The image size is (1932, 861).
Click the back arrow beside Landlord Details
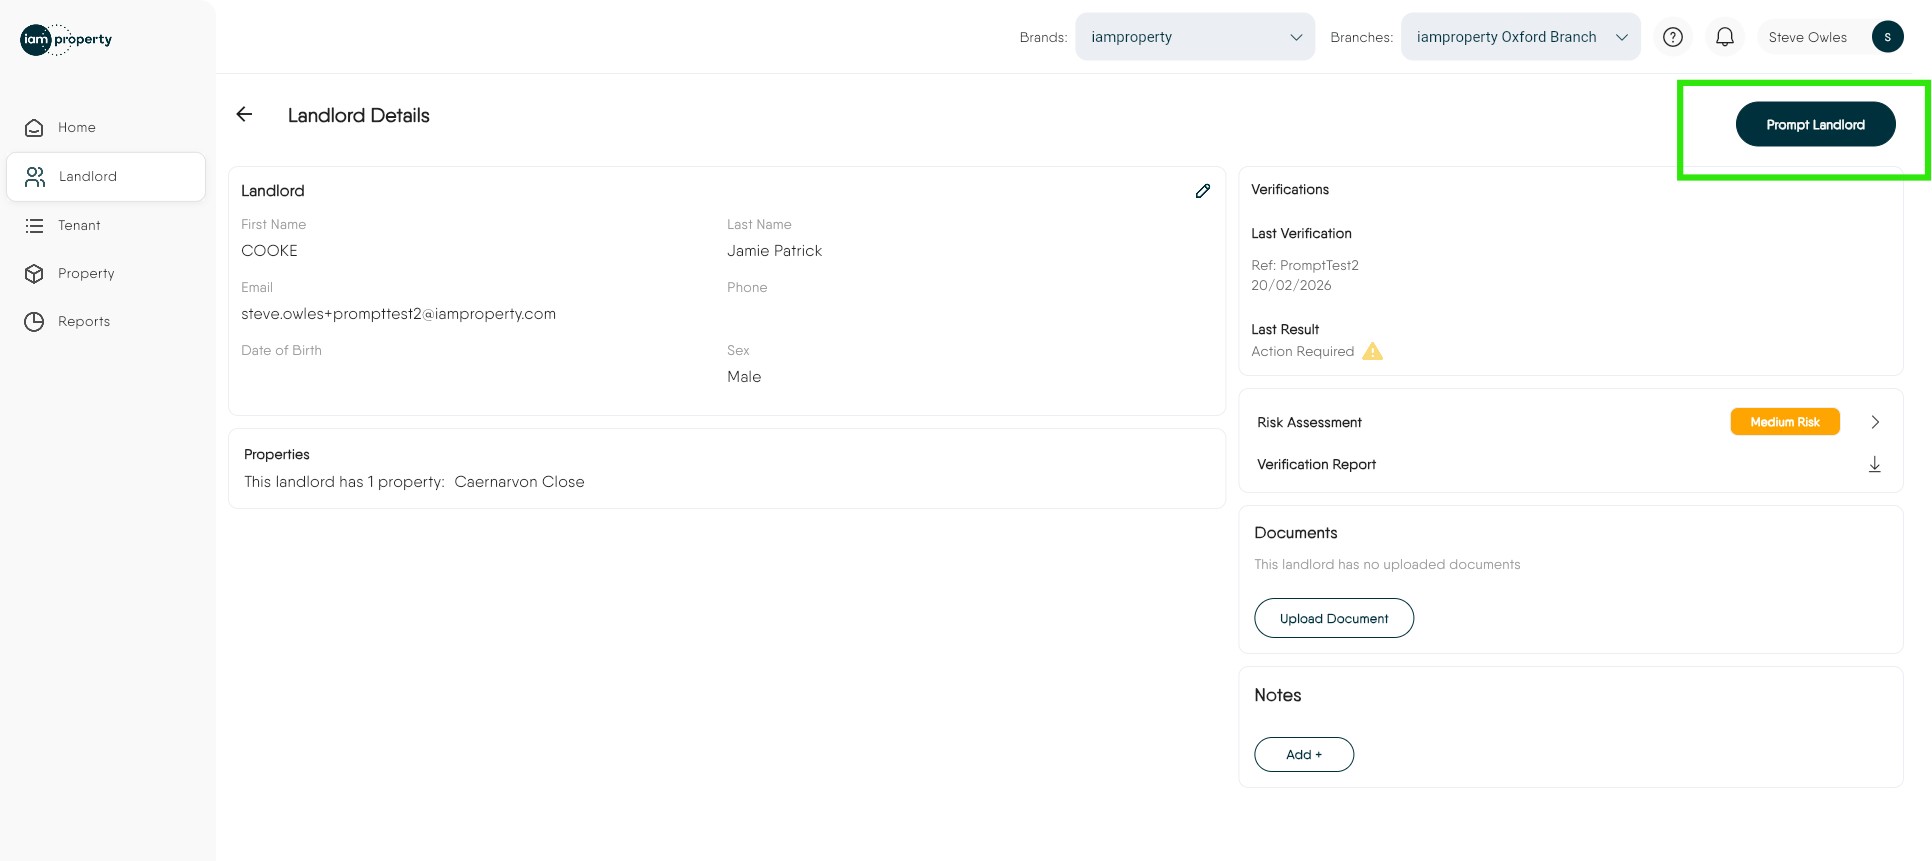point(244,115)
